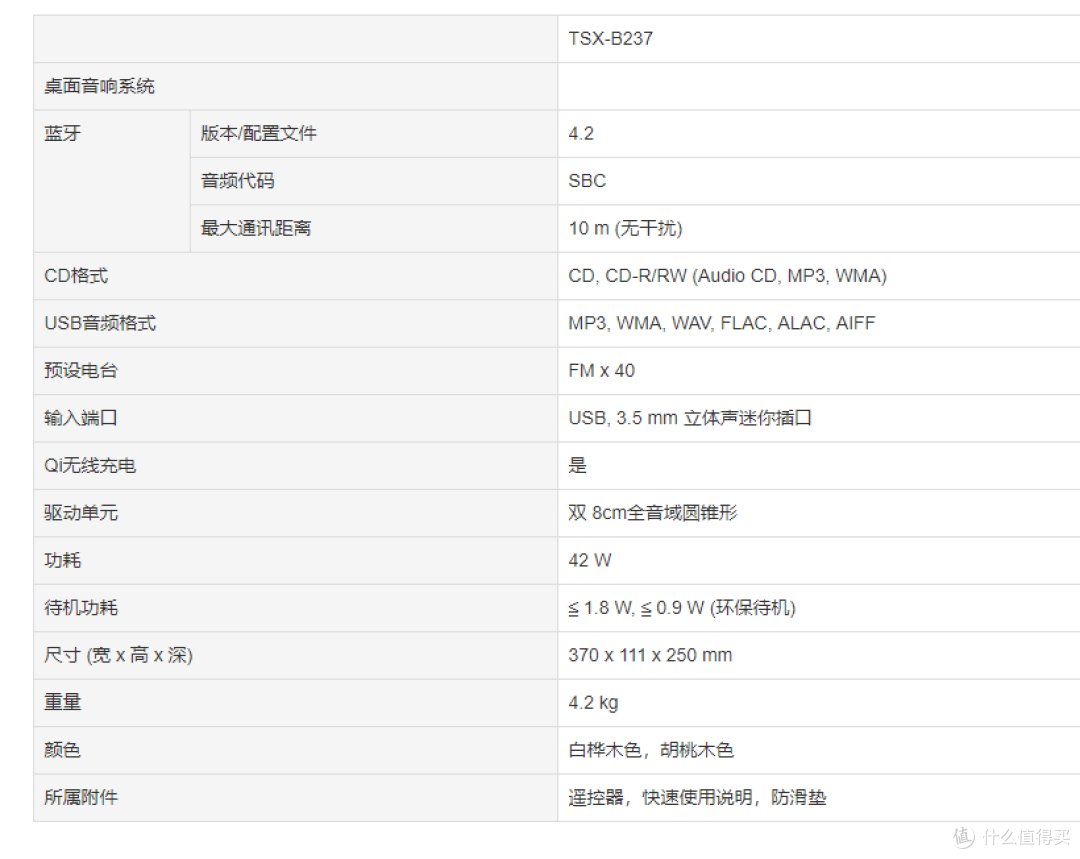Select the 370 x 111 x 250 mm value
This screenshot has height=859, width=1080.
tap(650, 655)
